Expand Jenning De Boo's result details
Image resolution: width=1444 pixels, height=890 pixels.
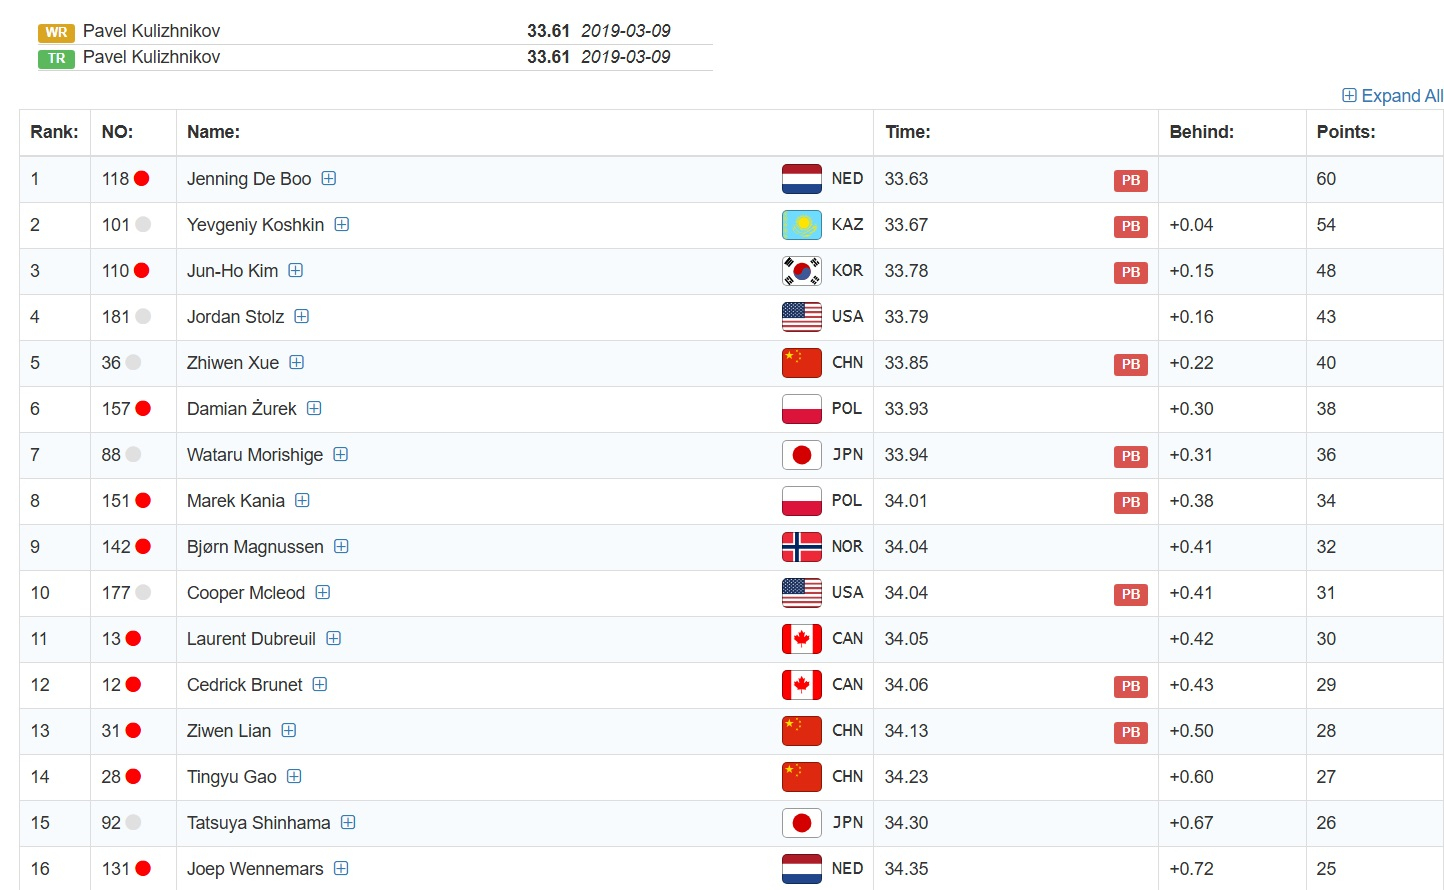(x=329, y=179)
